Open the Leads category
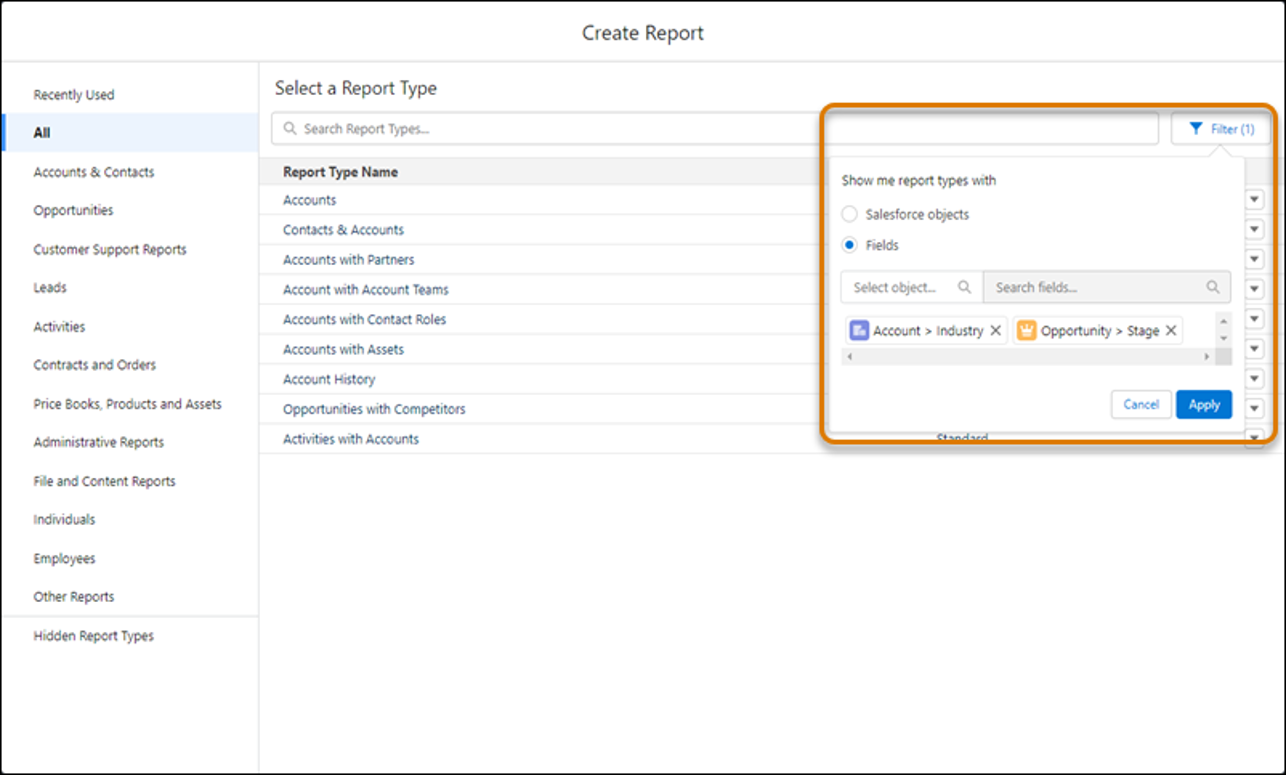Viewport: 1288px width, 775px height. (x=50, y=288)
